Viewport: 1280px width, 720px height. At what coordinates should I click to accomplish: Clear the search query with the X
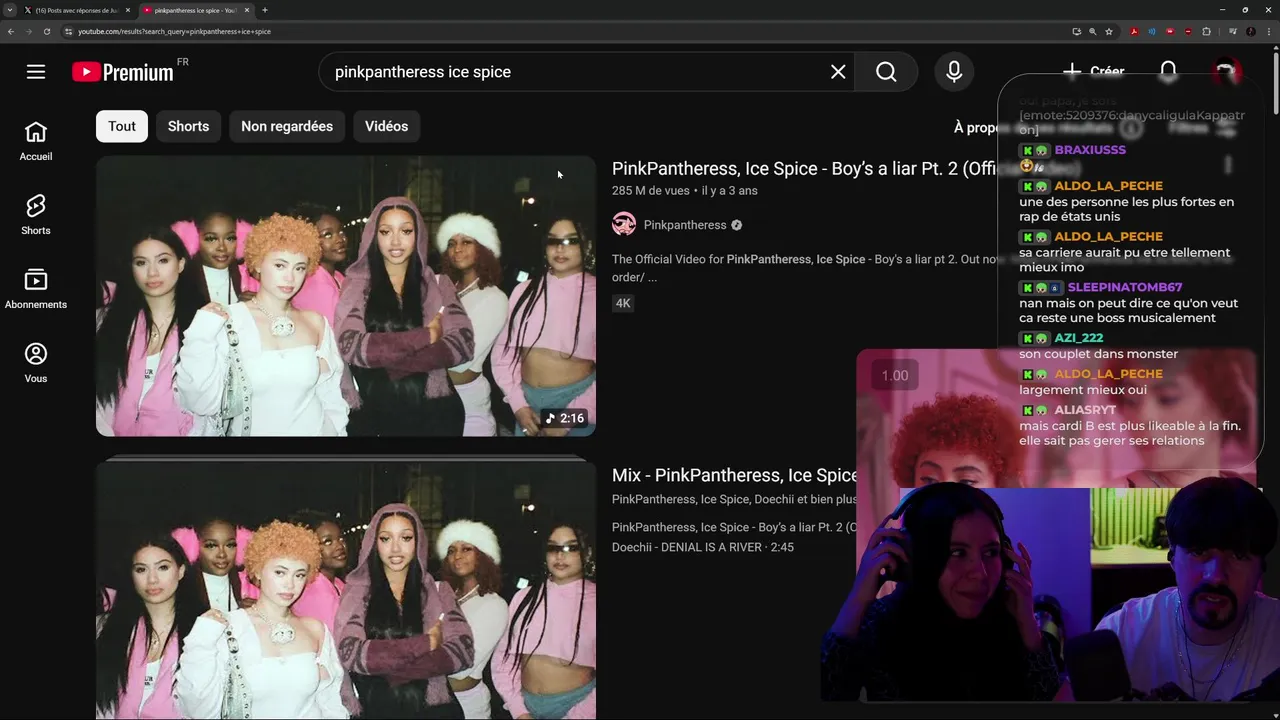click(x=838, y=72)
